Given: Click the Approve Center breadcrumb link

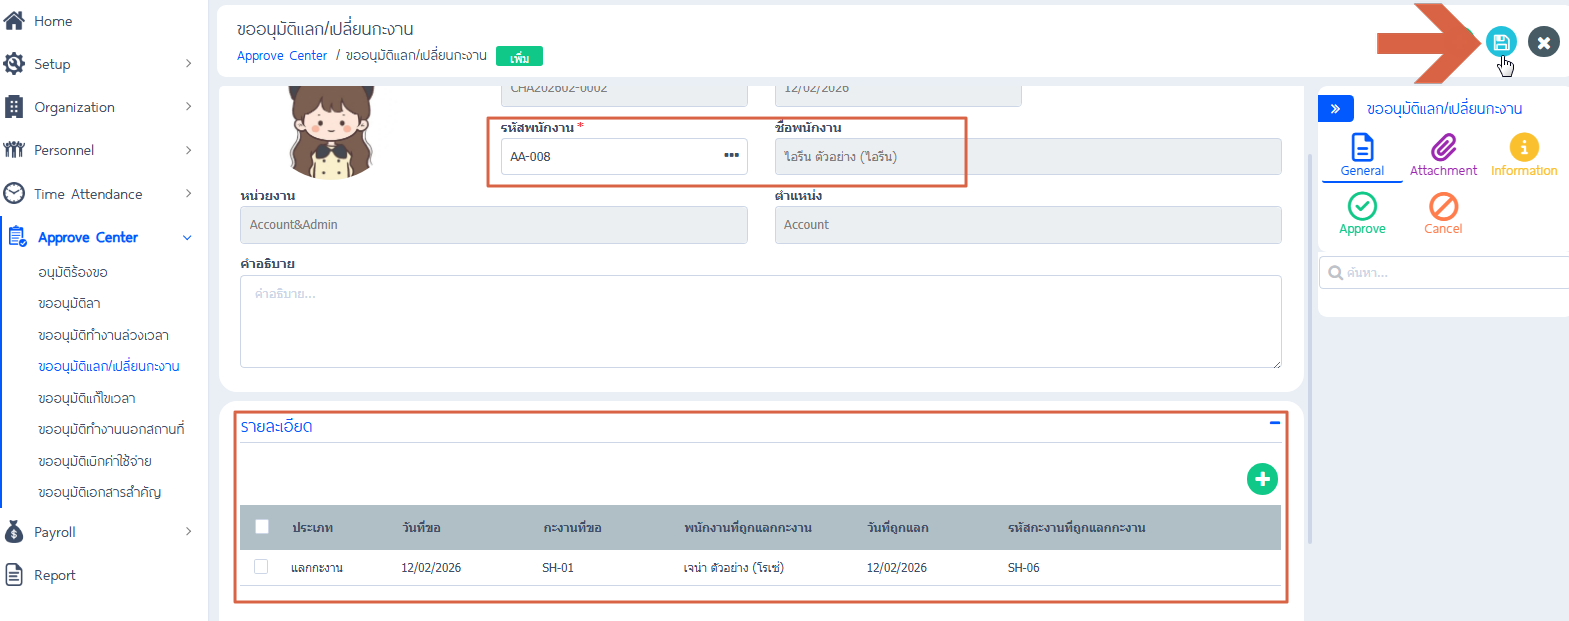Looking at the screenshot, I should tap(281, 56).
